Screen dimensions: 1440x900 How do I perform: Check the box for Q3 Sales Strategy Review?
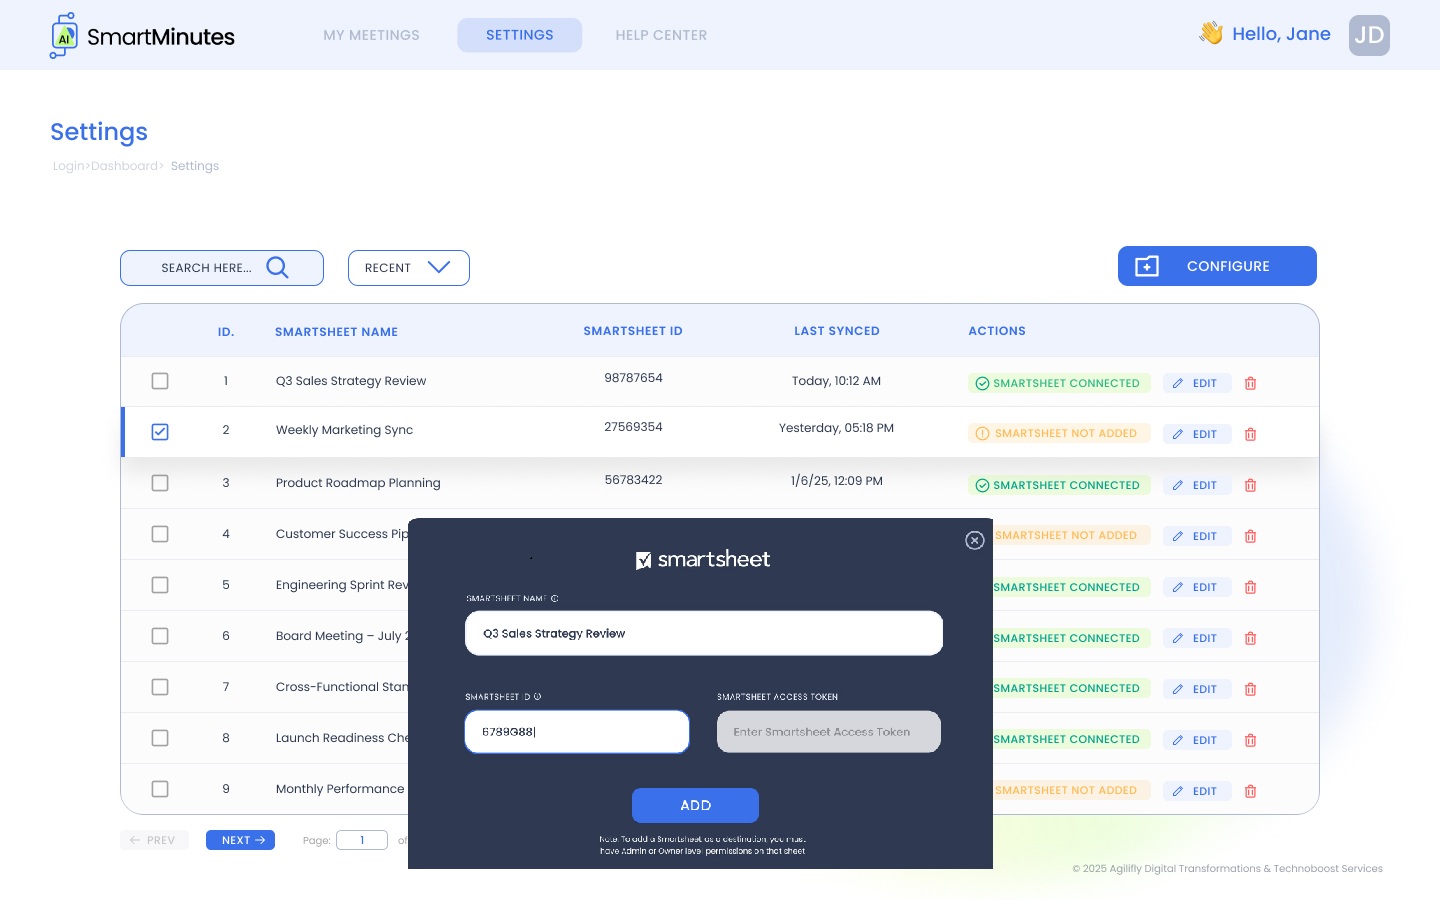tap(160, 381)
